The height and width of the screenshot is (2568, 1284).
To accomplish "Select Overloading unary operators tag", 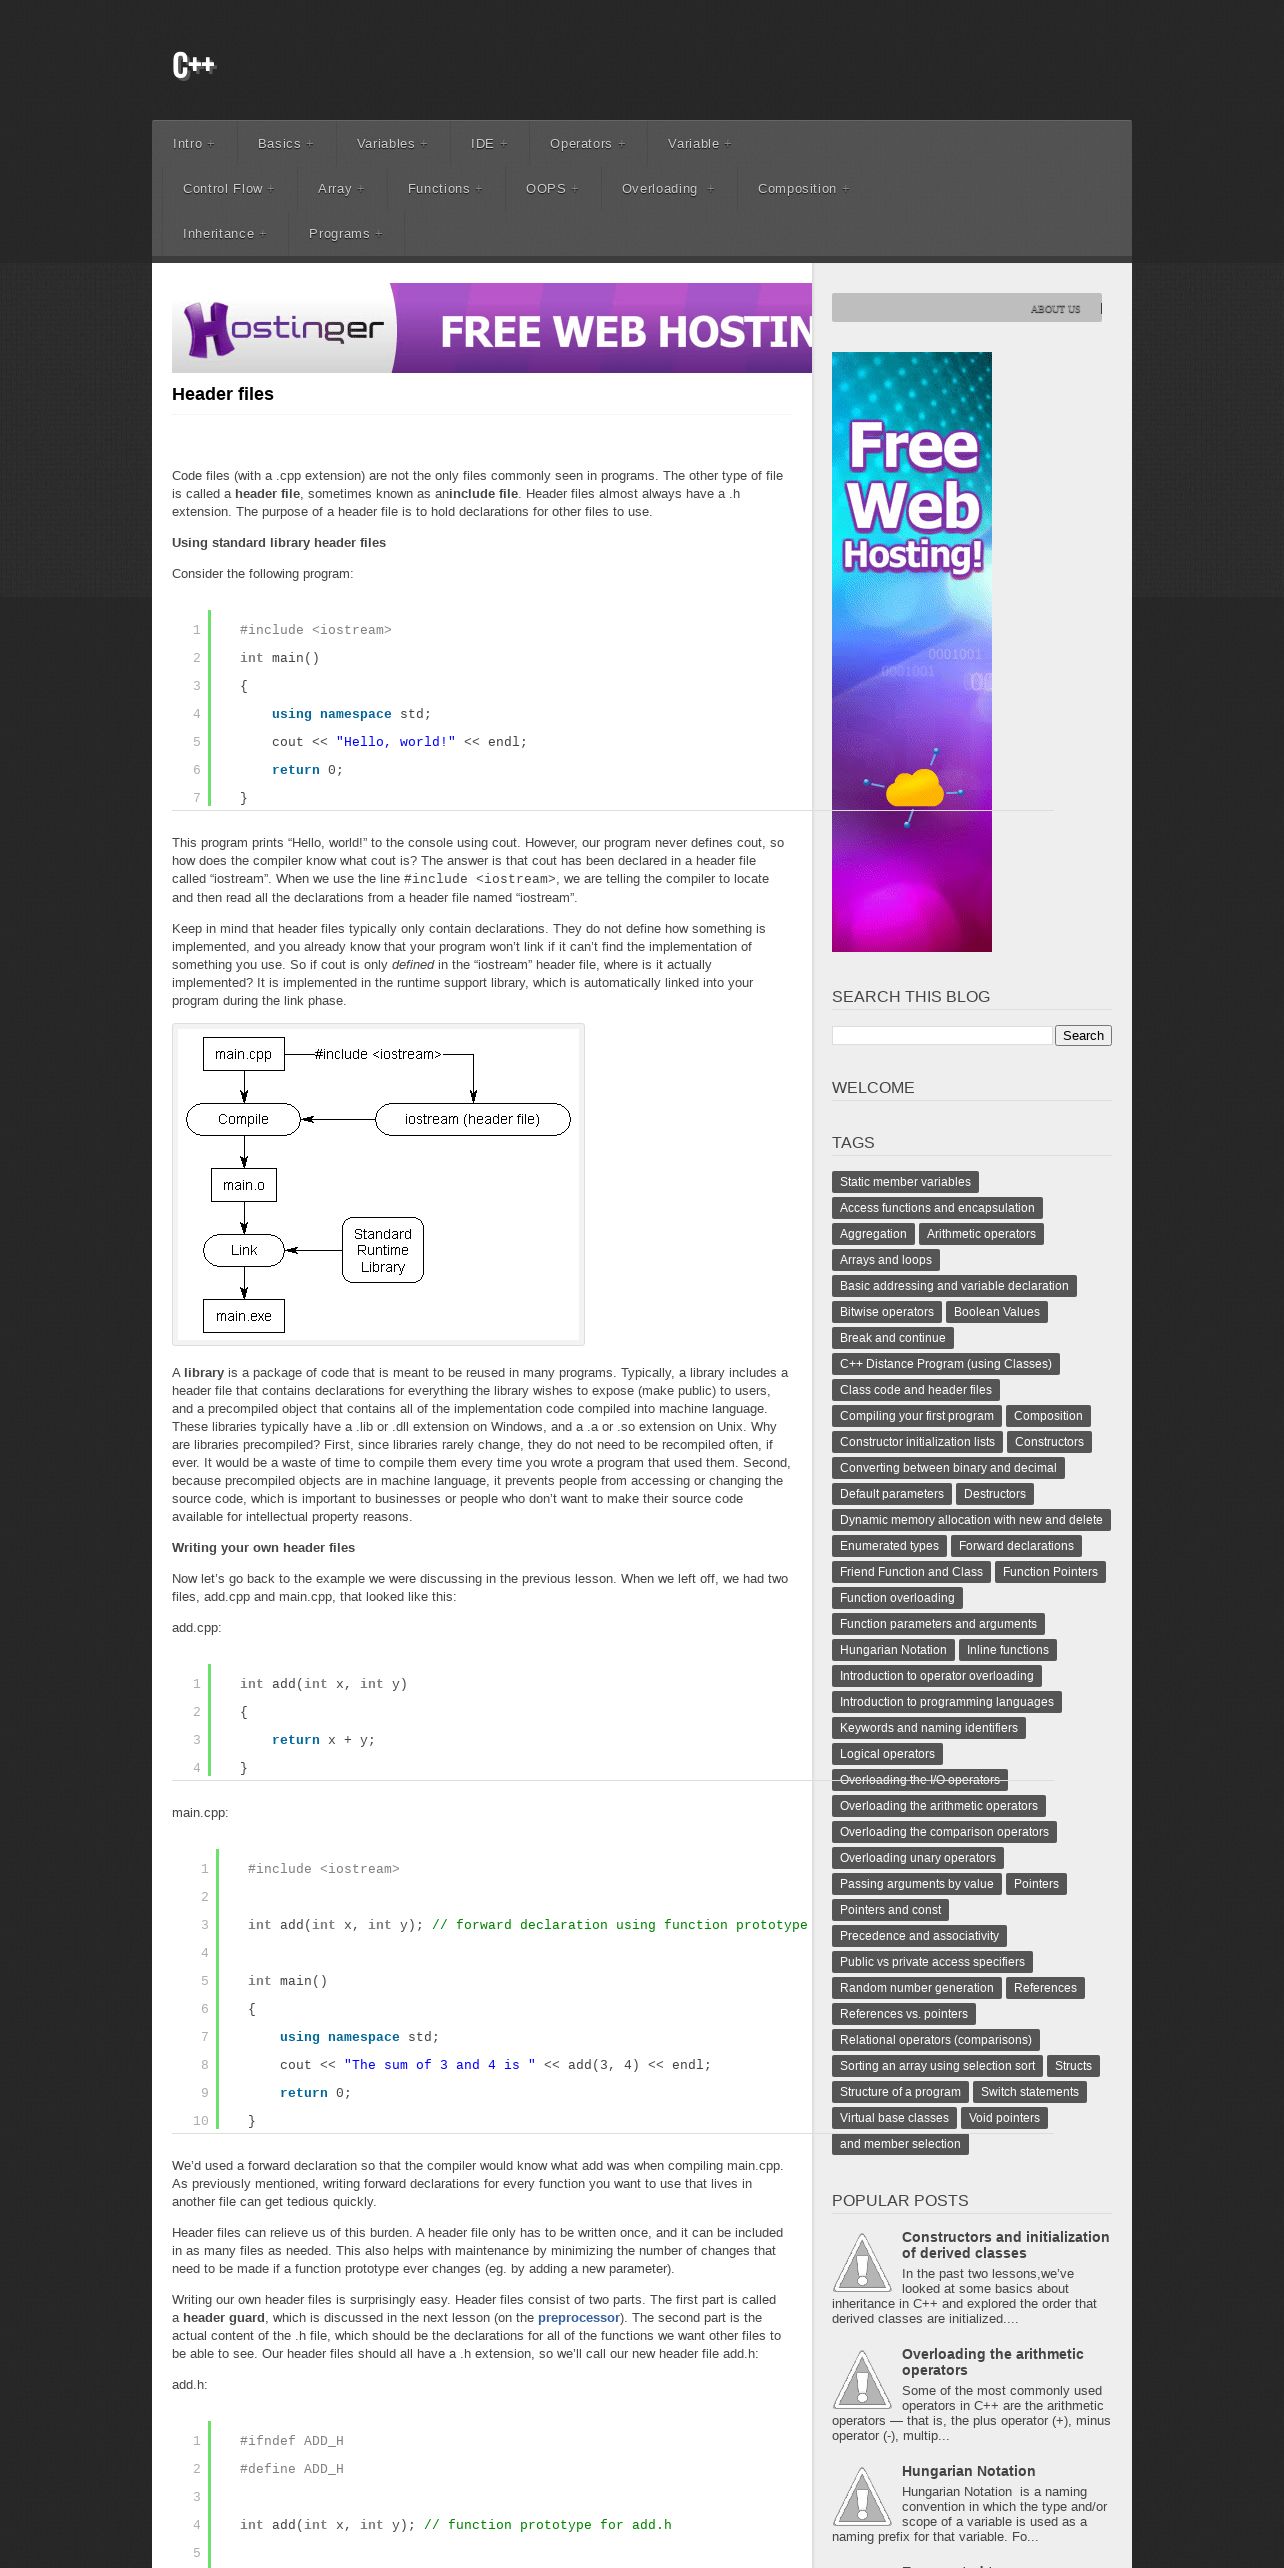I will pyautogui.click(x=918, y=1858).
